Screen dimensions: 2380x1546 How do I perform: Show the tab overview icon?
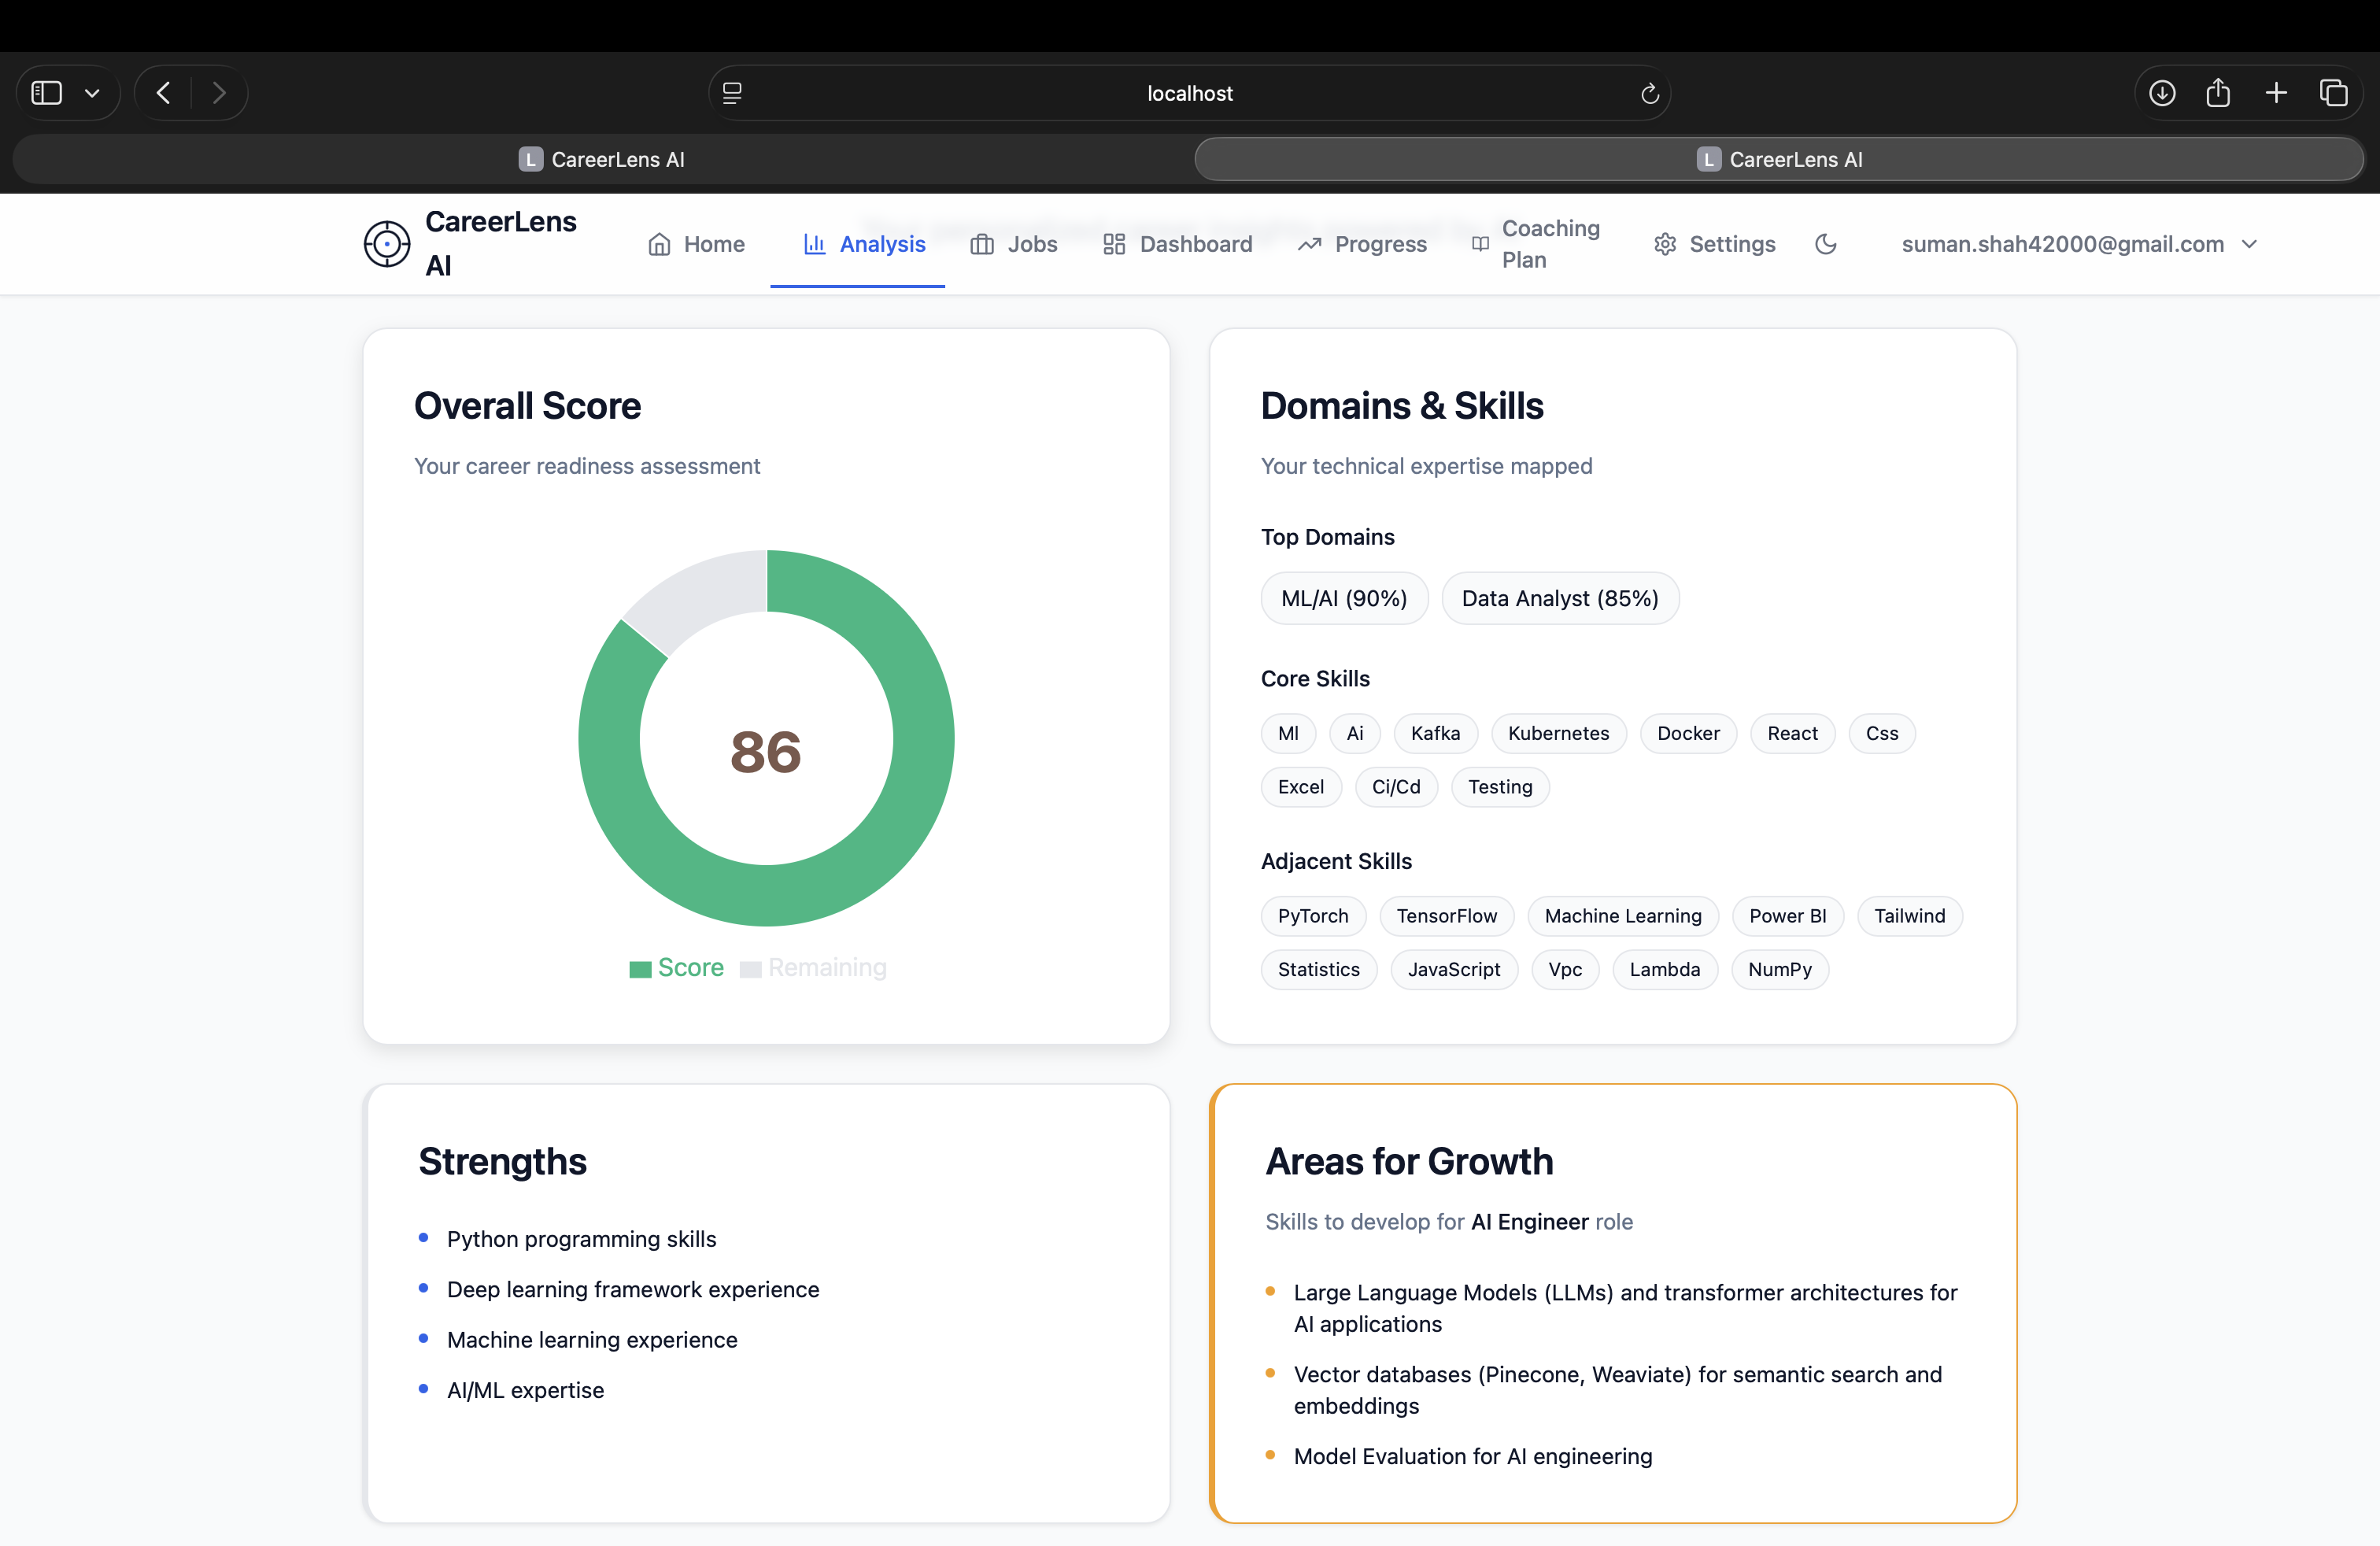(x=2333, y=93)
